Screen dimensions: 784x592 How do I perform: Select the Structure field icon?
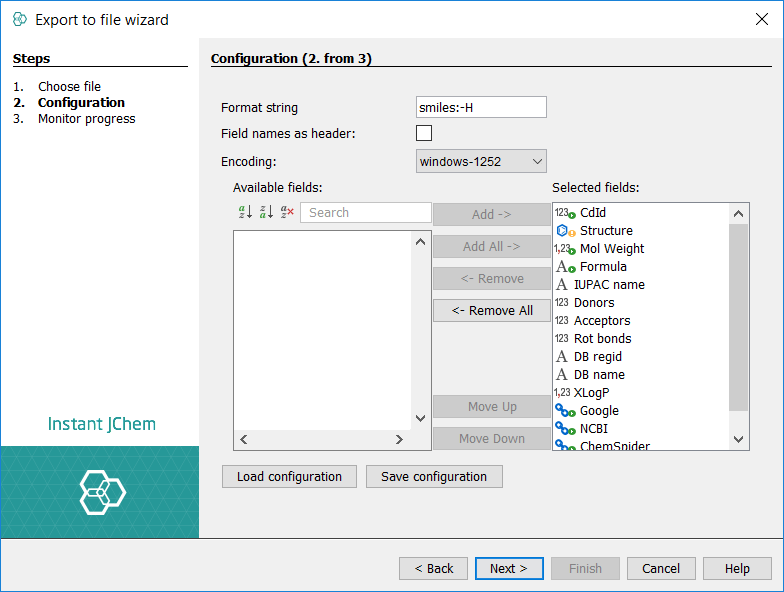(x=565, y=231)
